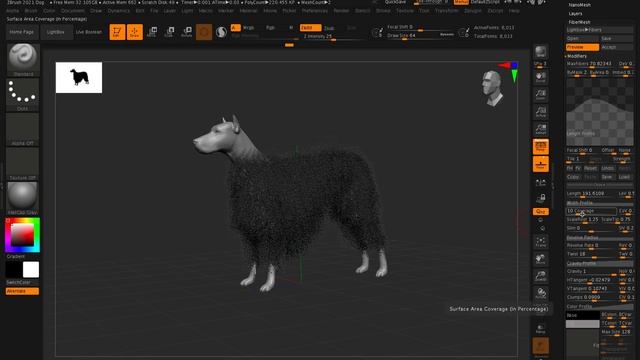Adjust the Z Intensity slider
This screenshot has height=360, width=640.
tap(331, 36)
